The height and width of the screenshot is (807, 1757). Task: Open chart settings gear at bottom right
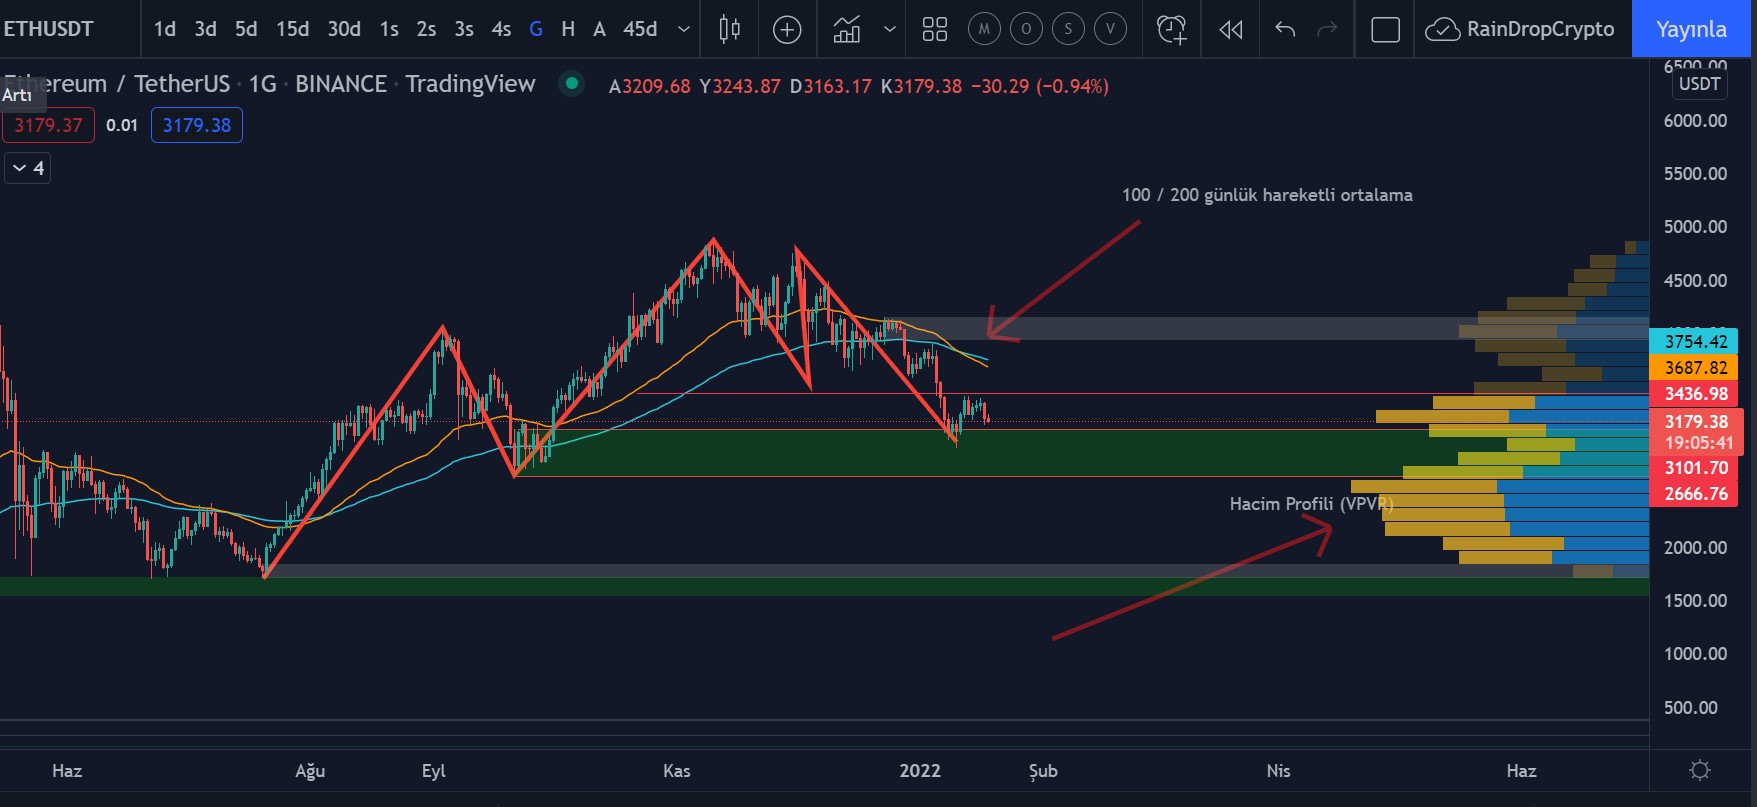tap(1699, 770)
